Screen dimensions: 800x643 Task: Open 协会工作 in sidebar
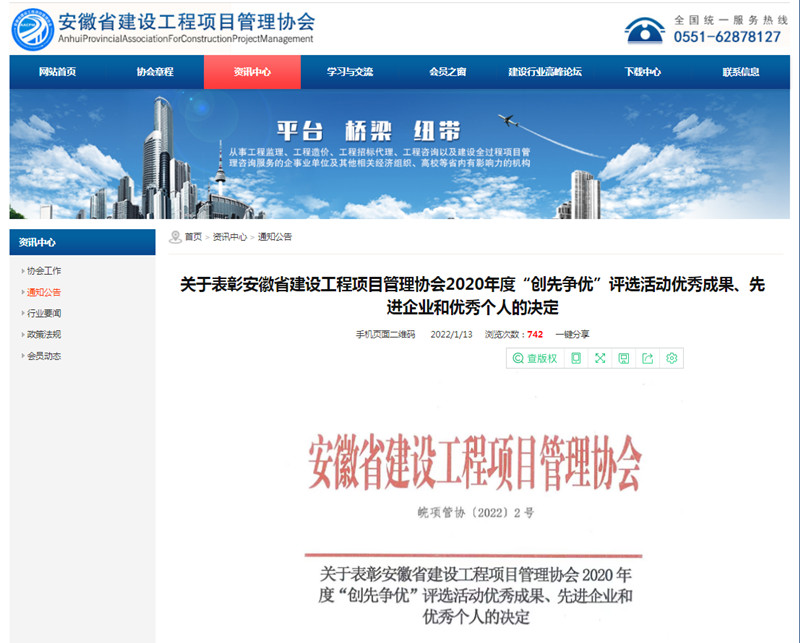coord(44,271)
